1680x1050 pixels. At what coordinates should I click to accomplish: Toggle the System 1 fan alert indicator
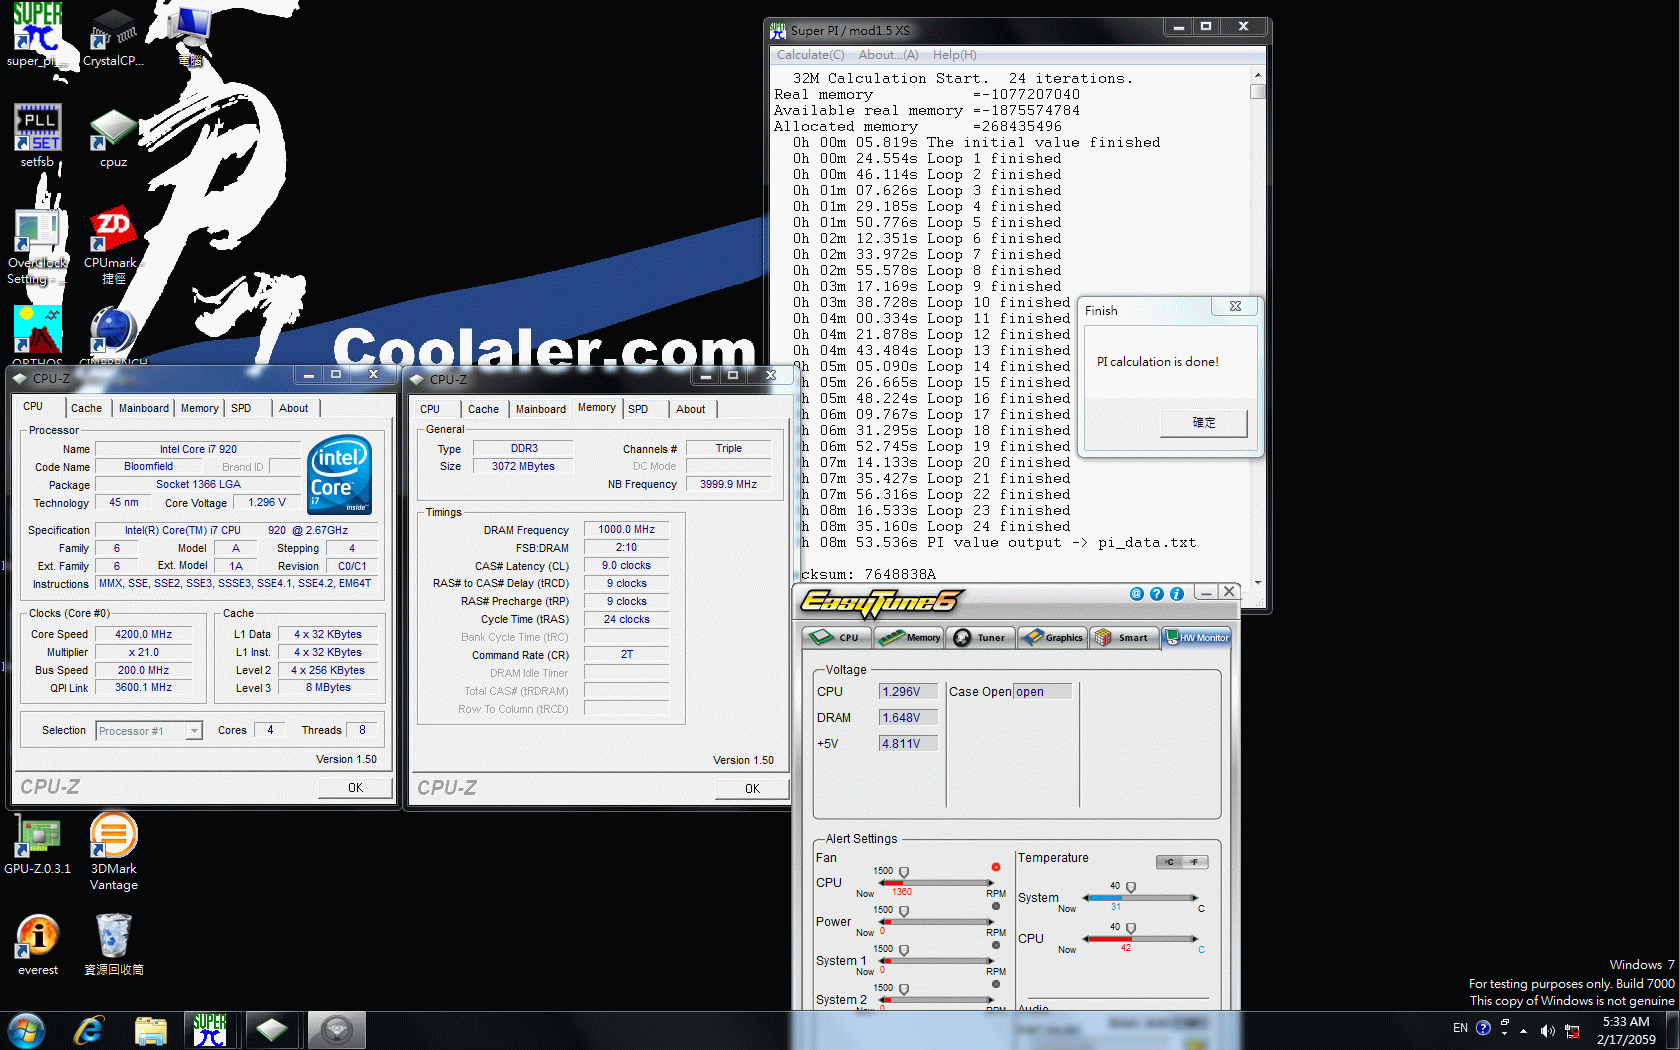tap(996, 945)
